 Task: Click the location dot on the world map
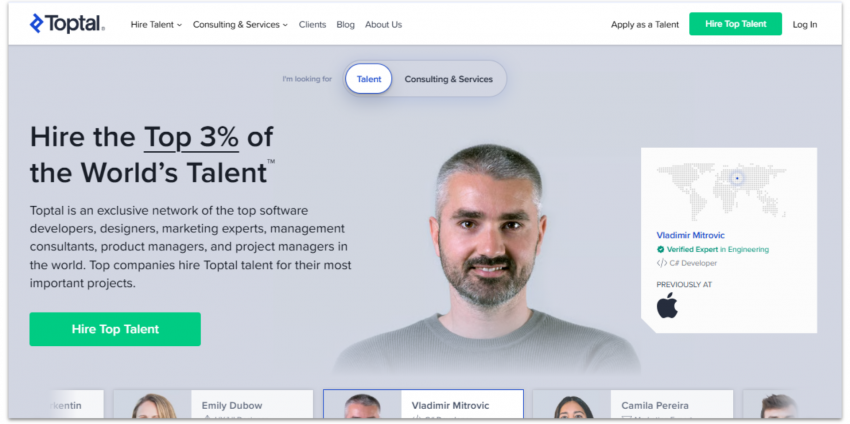[x=737, y=178]
